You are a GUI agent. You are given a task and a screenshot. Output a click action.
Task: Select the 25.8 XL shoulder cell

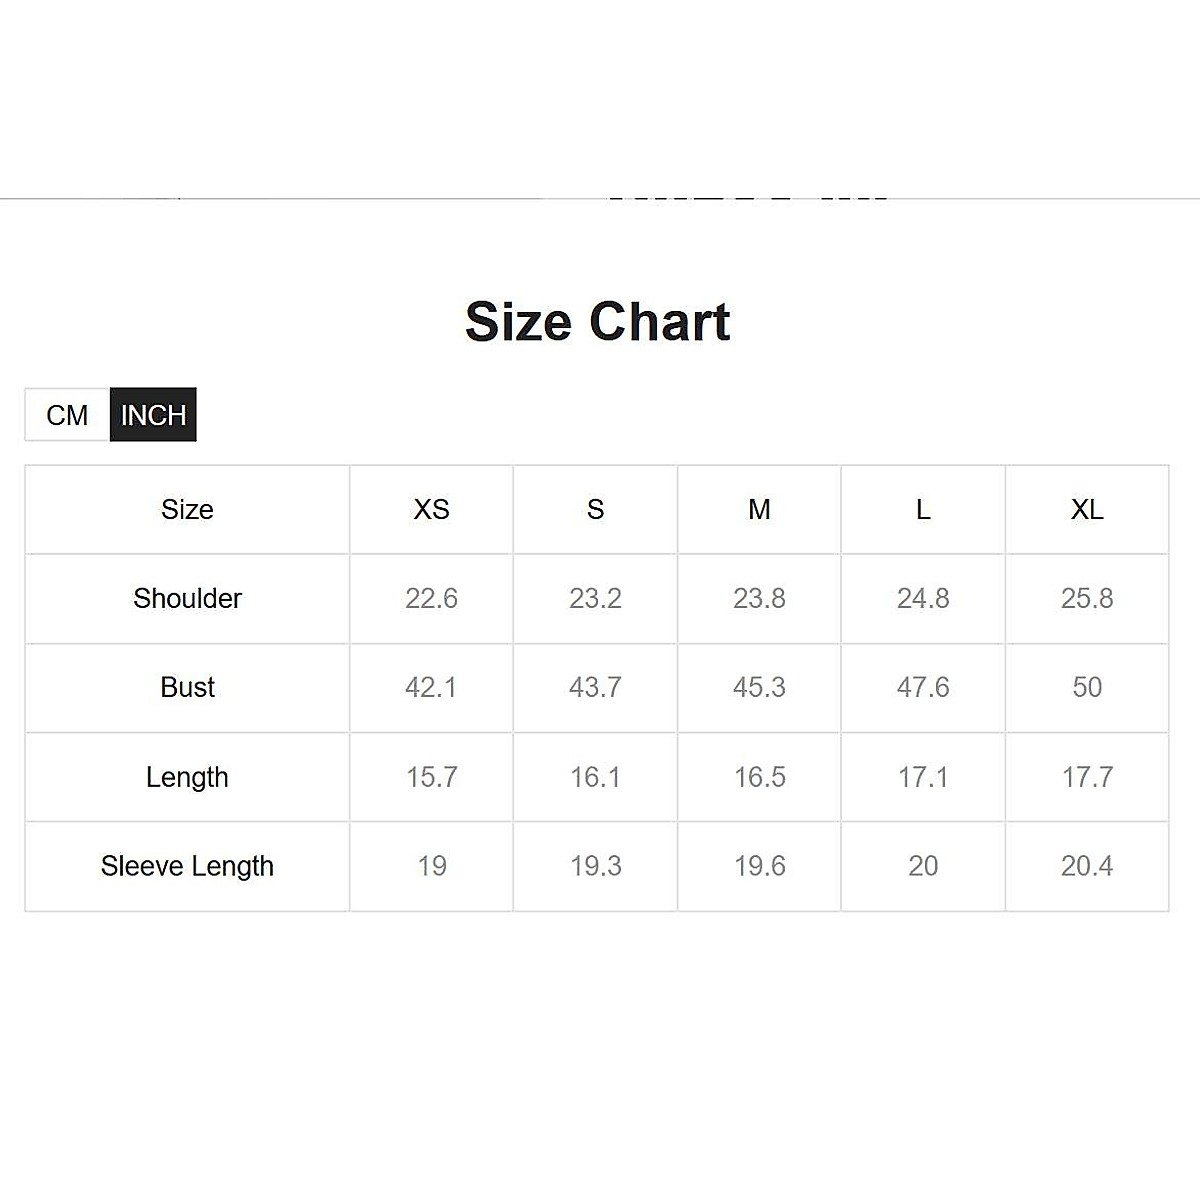click(x=1087, y=599)
